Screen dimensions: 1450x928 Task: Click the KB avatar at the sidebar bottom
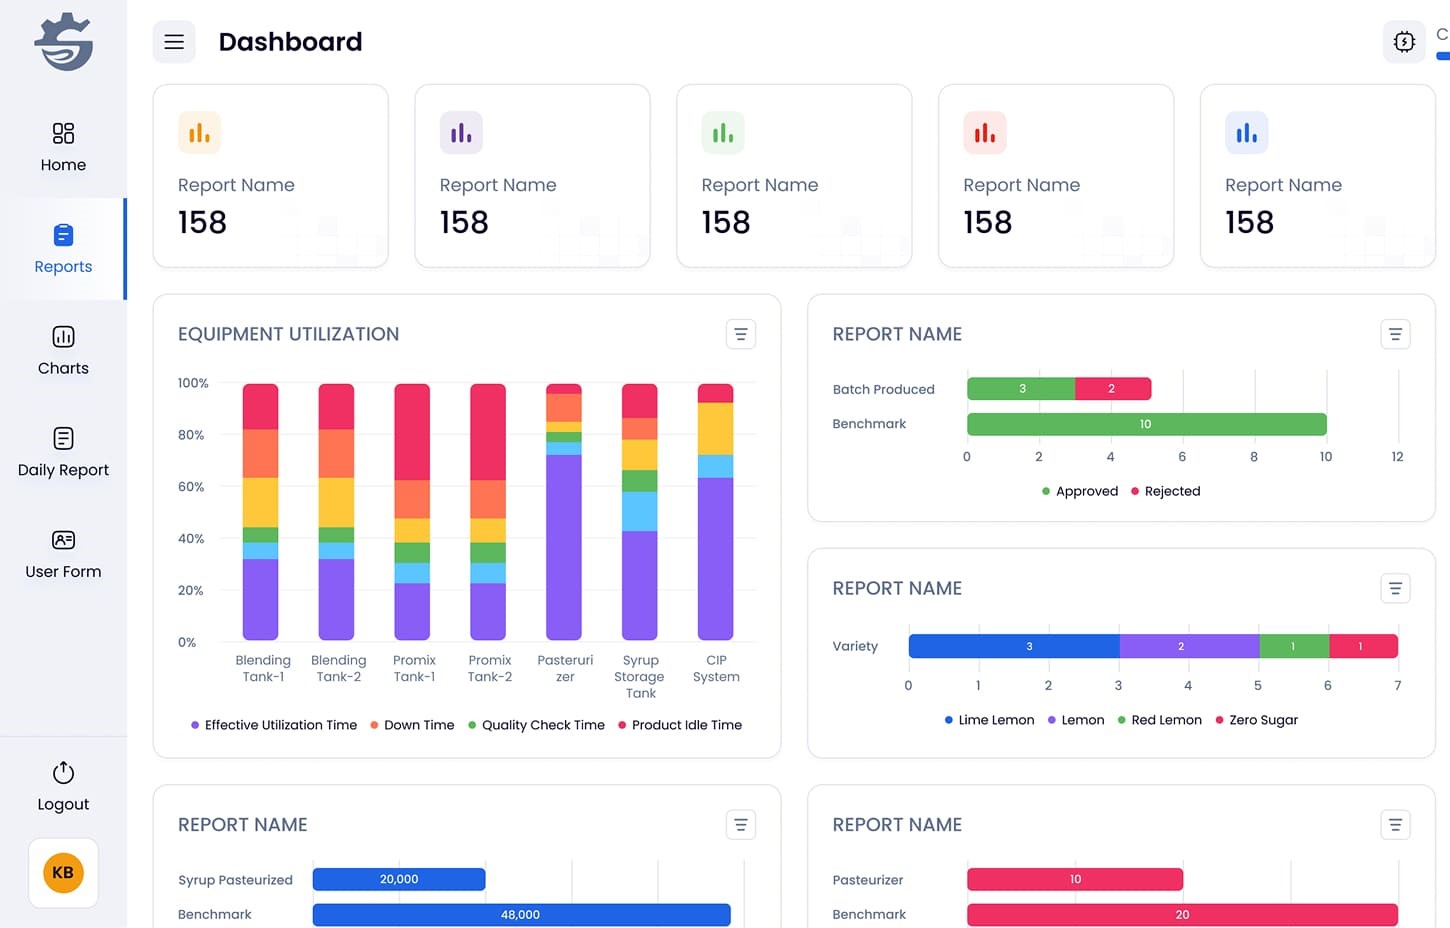pyautogui.click(x=63, y=872)
